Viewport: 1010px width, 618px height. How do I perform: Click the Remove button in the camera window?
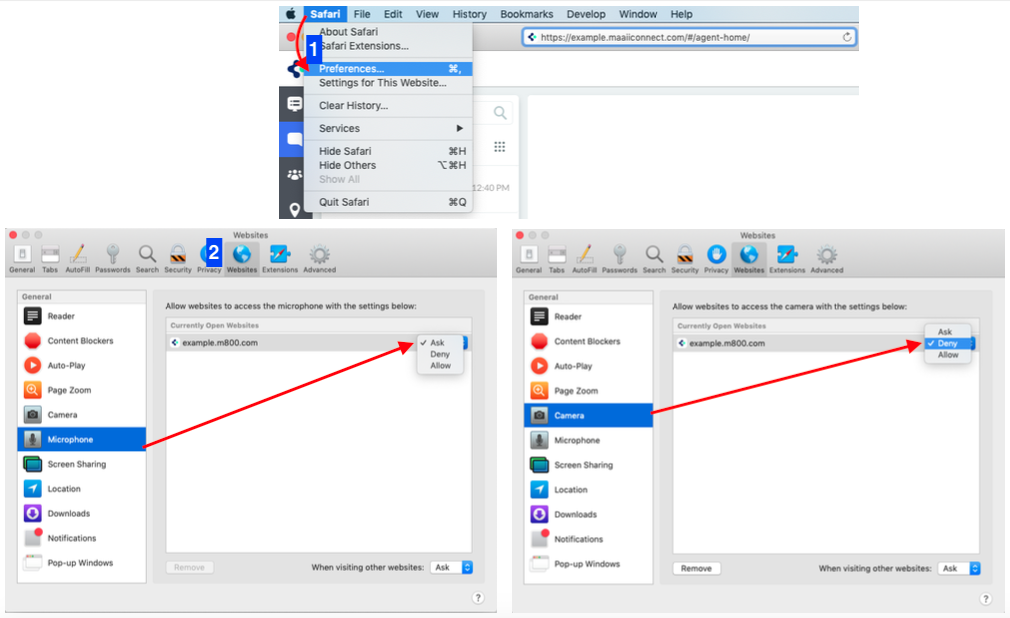[x=696, y=568]
